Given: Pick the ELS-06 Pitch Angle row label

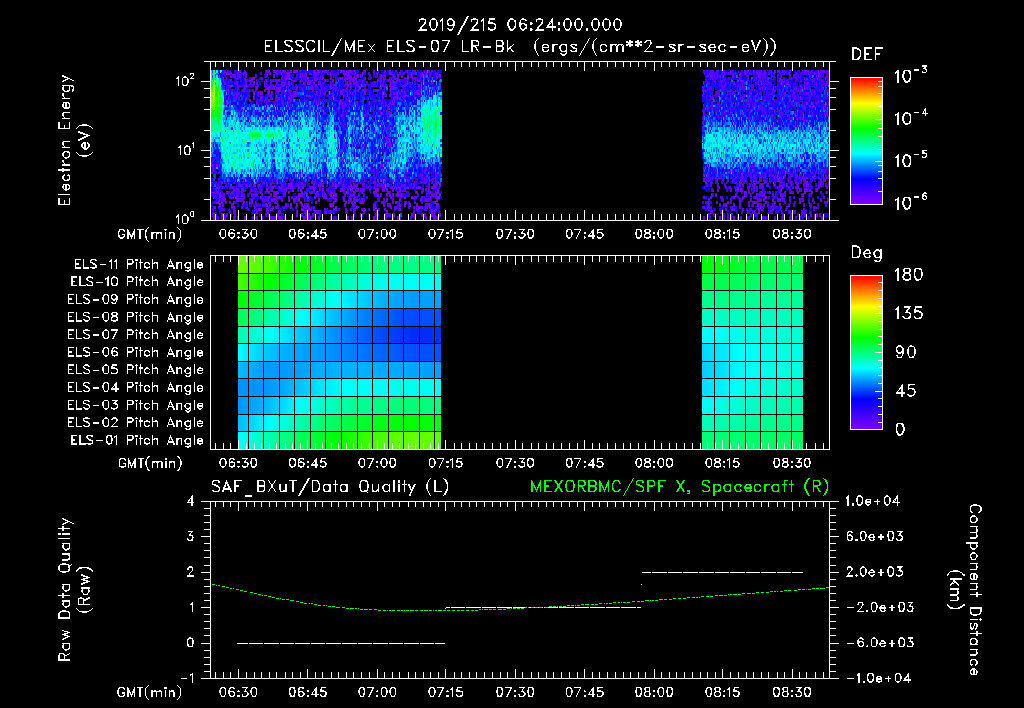Looking at the screenshot, I should 136,352.
